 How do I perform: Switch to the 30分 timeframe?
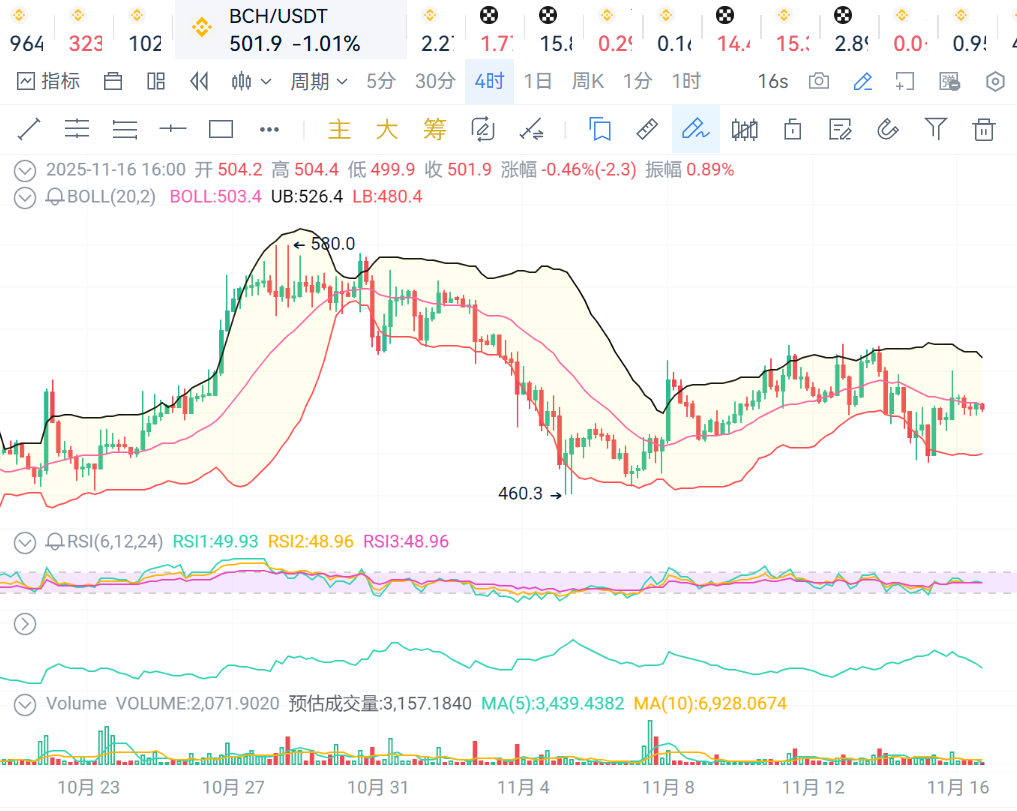(435, 81)
